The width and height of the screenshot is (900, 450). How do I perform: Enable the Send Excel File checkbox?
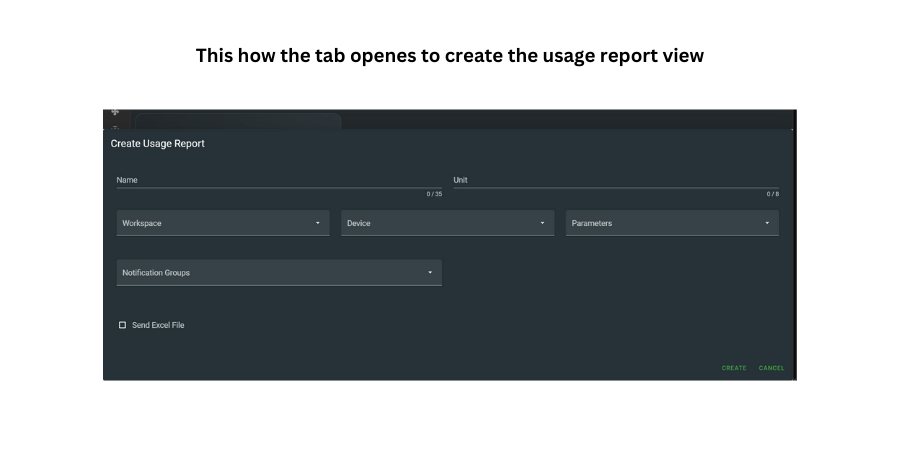(122, 325)
